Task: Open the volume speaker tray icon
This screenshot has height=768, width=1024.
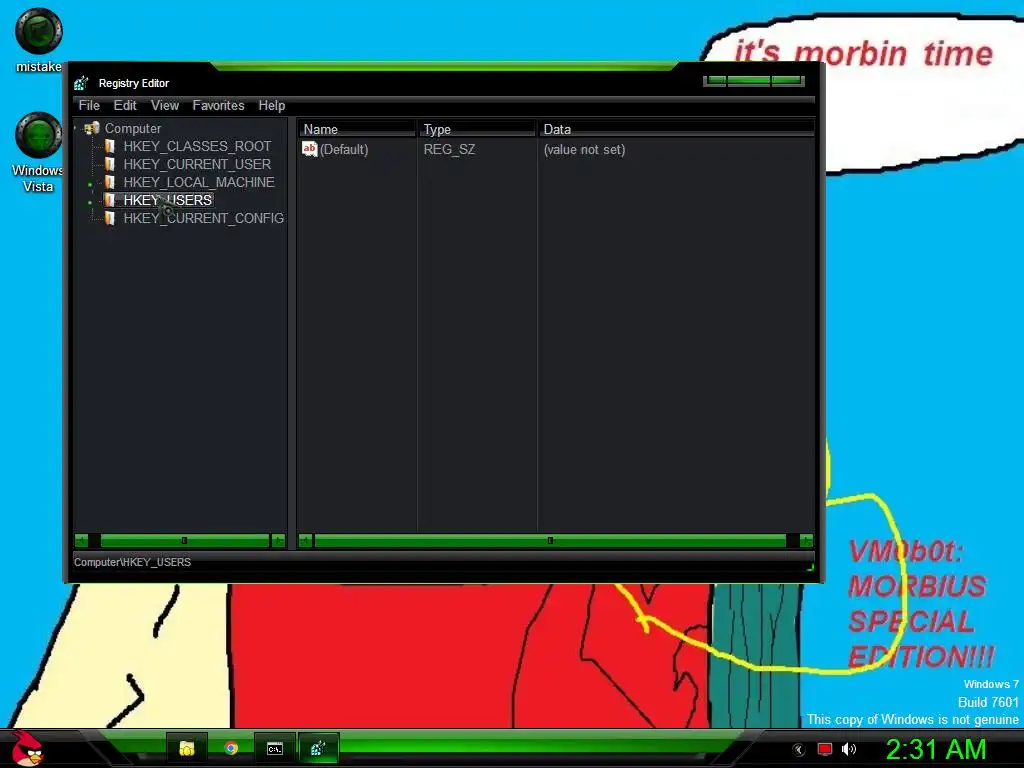Action: point(849,749)
